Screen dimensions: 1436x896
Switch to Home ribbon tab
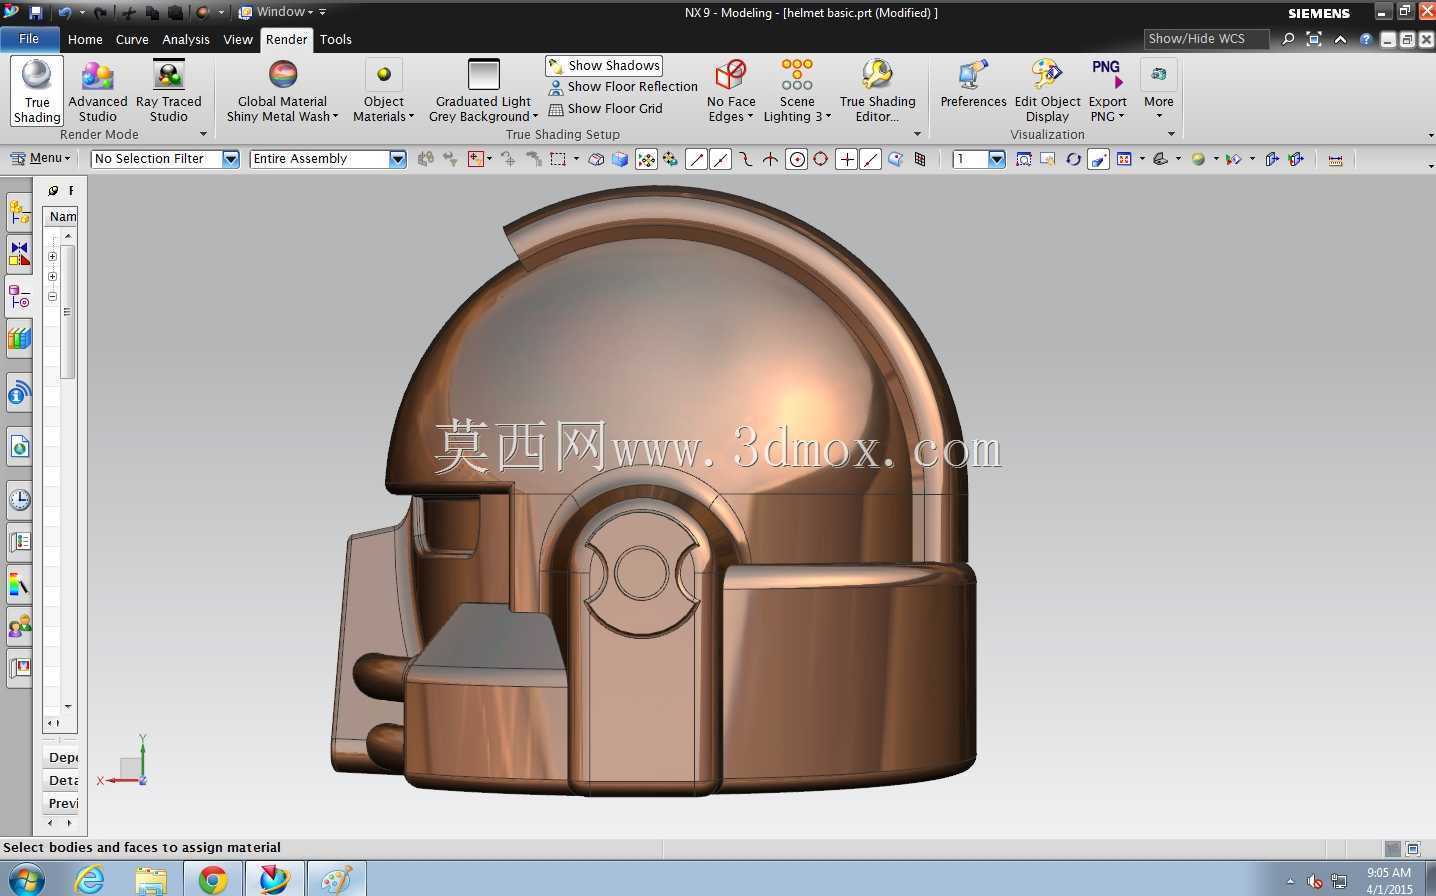pyautogui.click(x=85, y=40)
